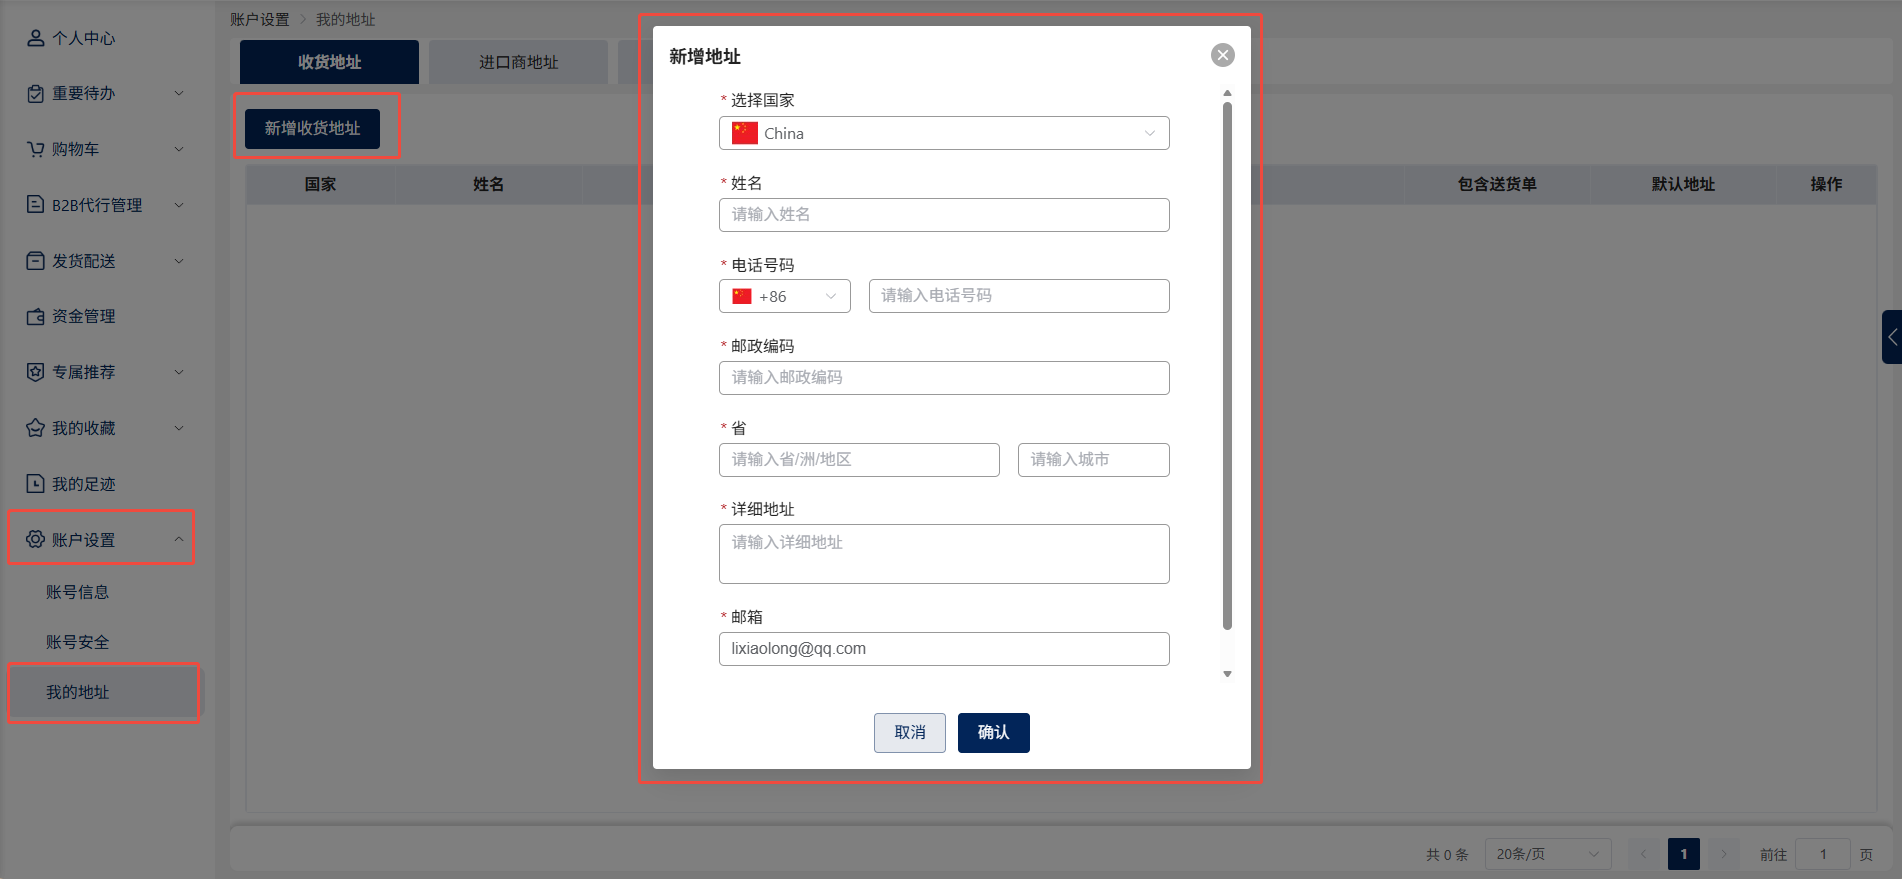This screenshot has width=1902, height=879.
Task: Click the 国家 column header
Action: pyautogui.click(x=321, y=184)
